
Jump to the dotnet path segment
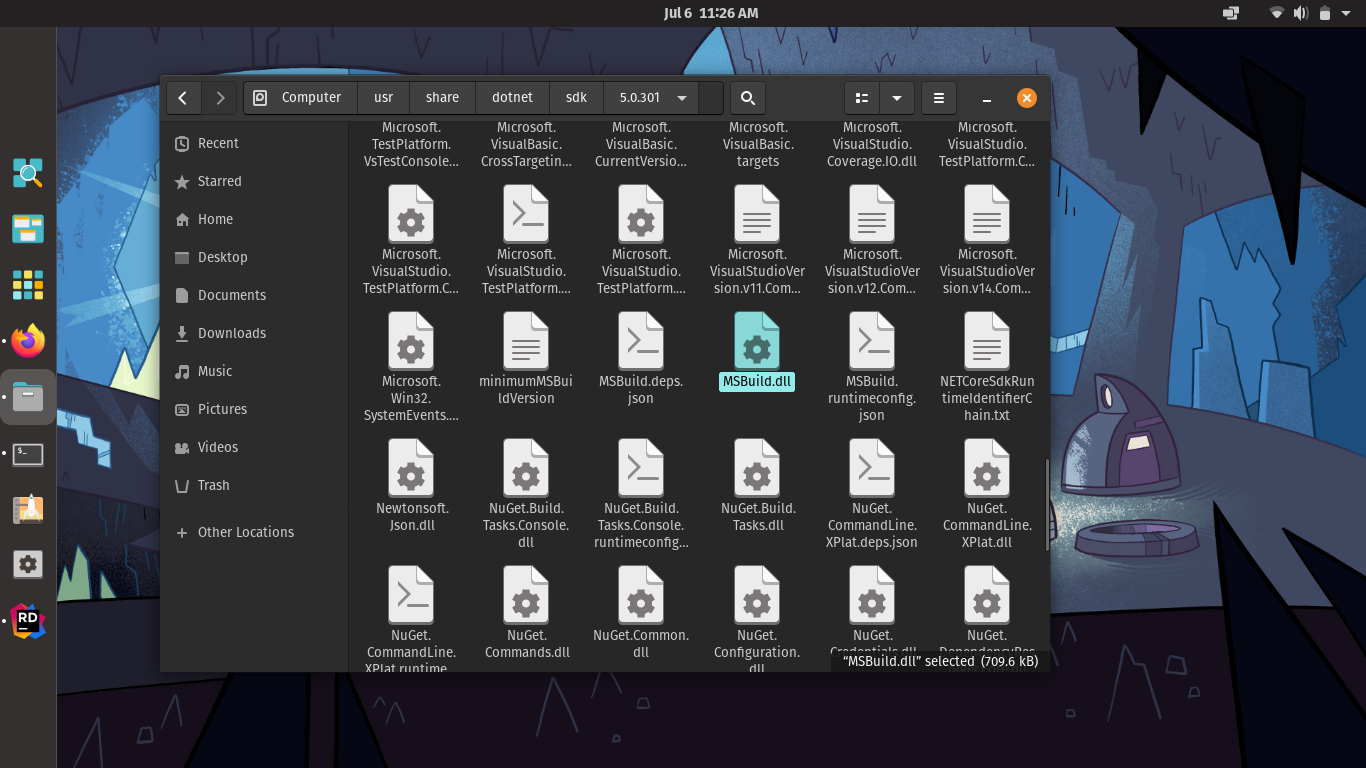coord(512,98)
